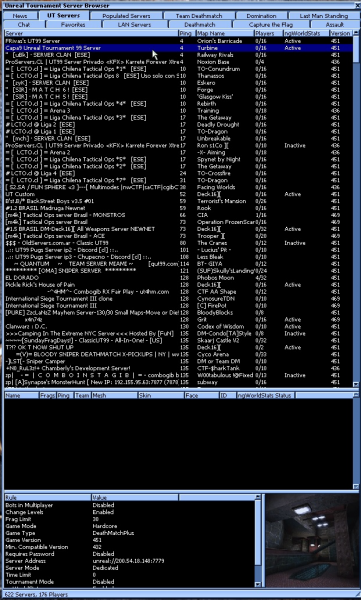The image size is (361, 600).
Task: Select LCTO.cl Arena 3 server
Action: pyautogui.click(x=178, y=111)
